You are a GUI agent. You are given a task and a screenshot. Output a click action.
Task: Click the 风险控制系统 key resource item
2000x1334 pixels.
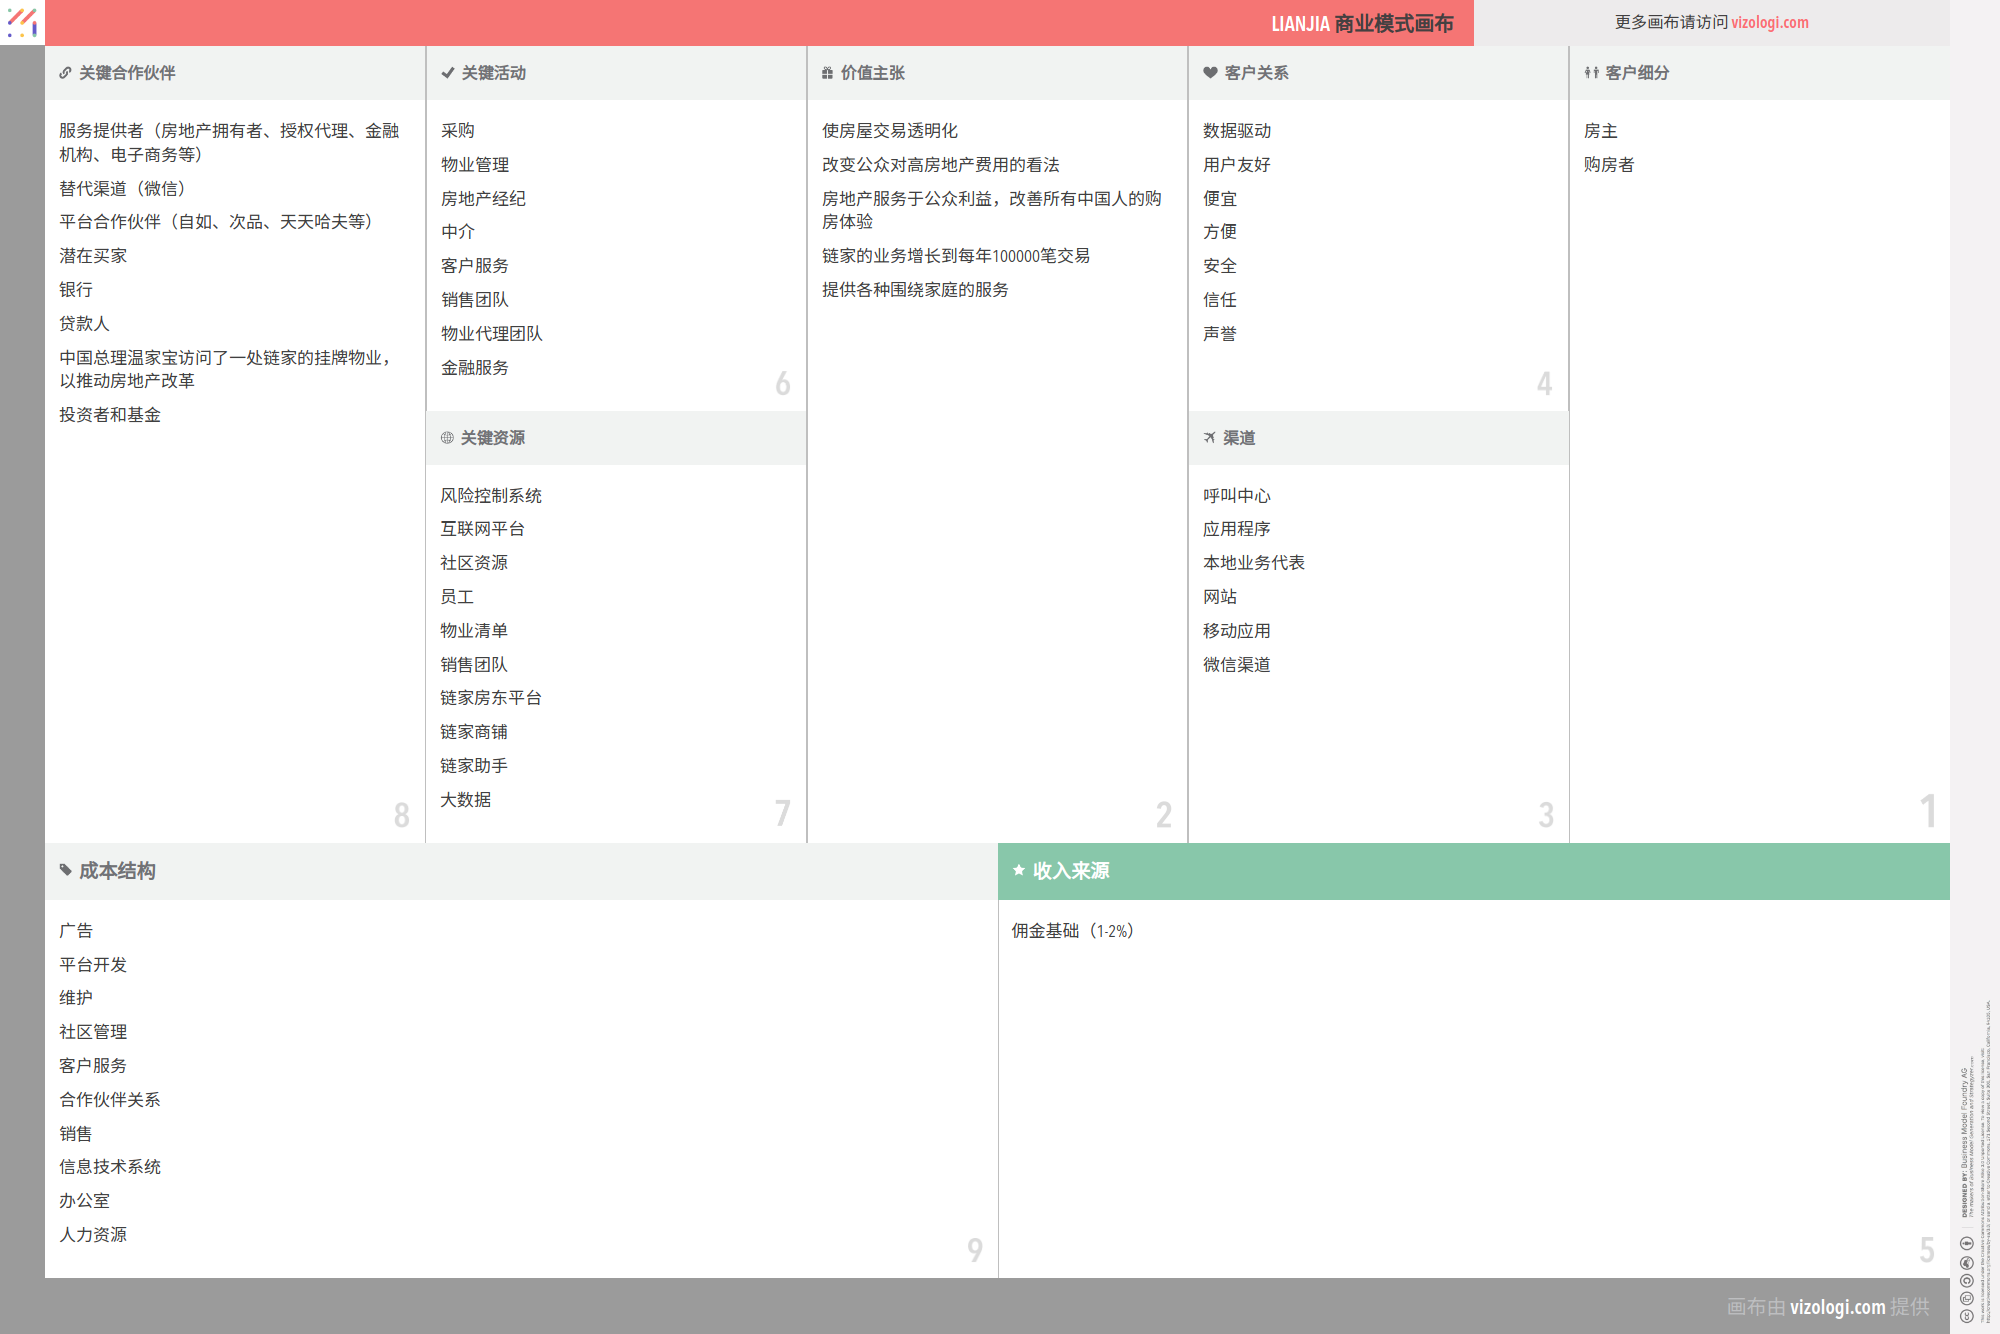(x=491, y=496)
